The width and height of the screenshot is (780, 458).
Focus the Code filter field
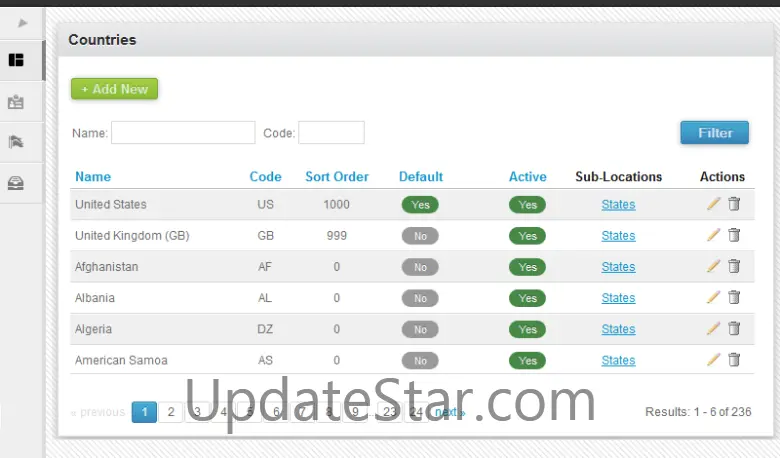tap(331, 133)
